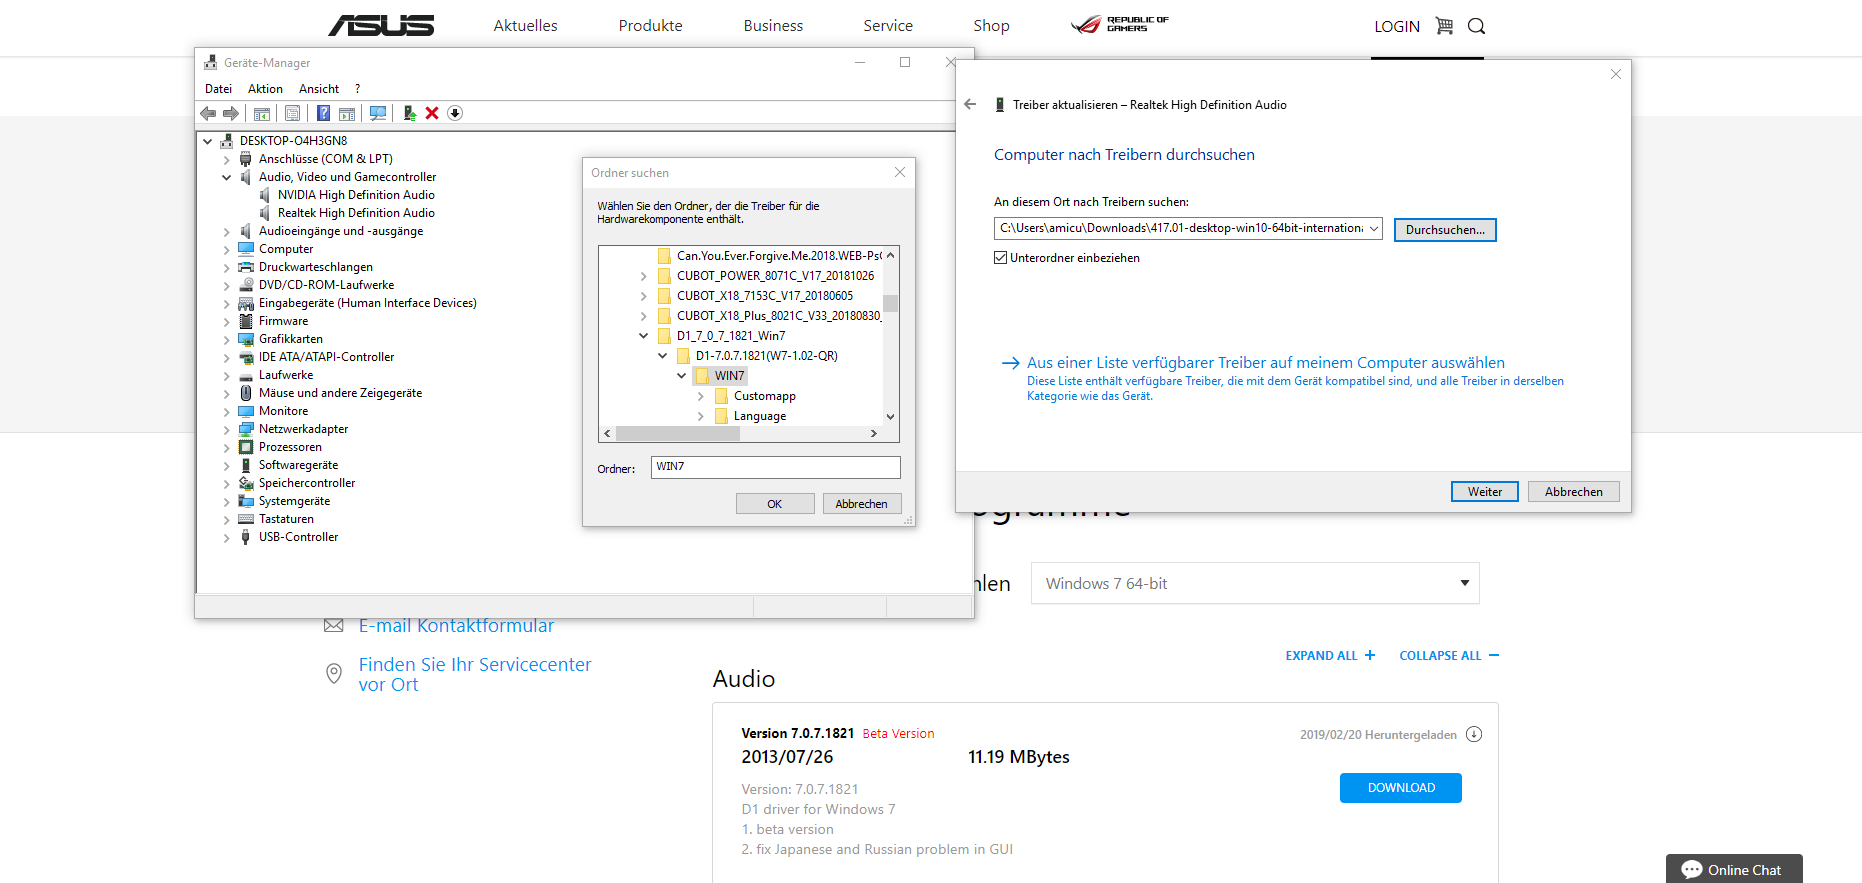Click the folder tree scroll down arrow
This screenshot has width=1862, height=883.
(890, 417)
